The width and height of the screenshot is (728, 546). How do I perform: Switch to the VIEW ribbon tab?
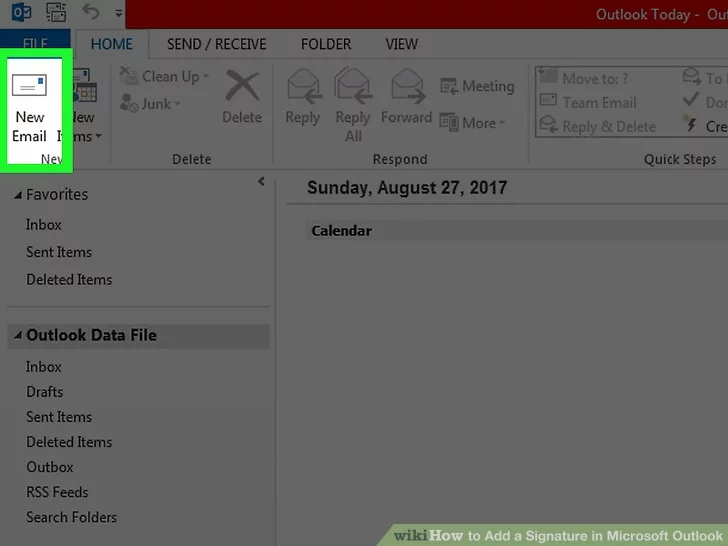click(402, 44)
